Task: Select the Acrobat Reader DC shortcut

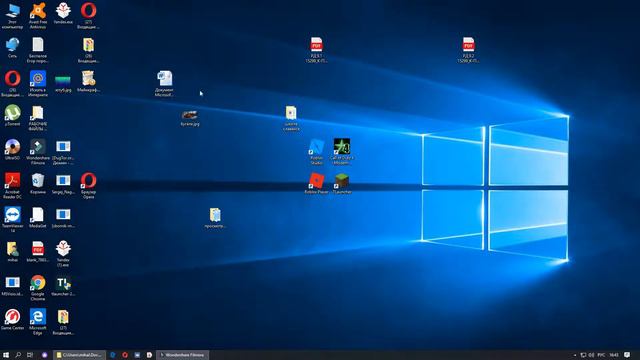Action: point(12,186)
